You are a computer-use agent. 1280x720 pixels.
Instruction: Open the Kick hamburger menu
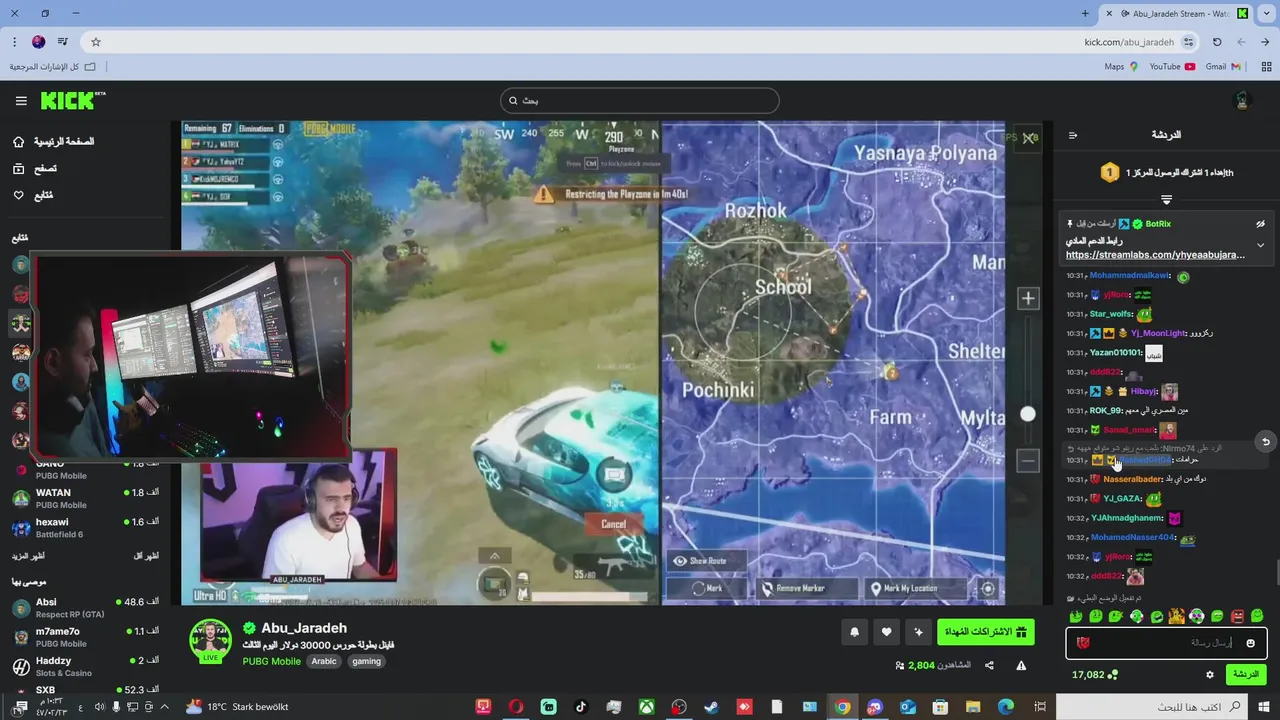(21, 101)
